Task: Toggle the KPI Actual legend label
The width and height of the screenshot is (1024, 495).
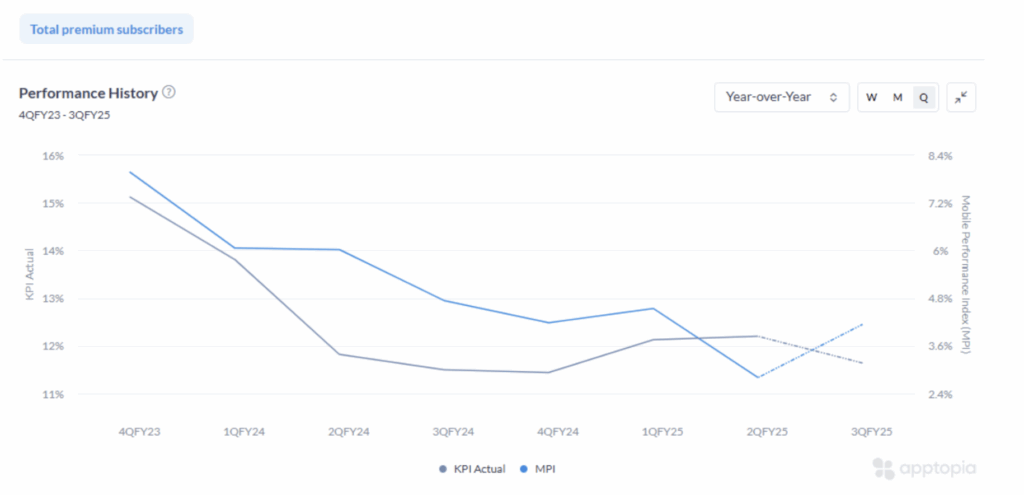Action: (x=479, y=469)
